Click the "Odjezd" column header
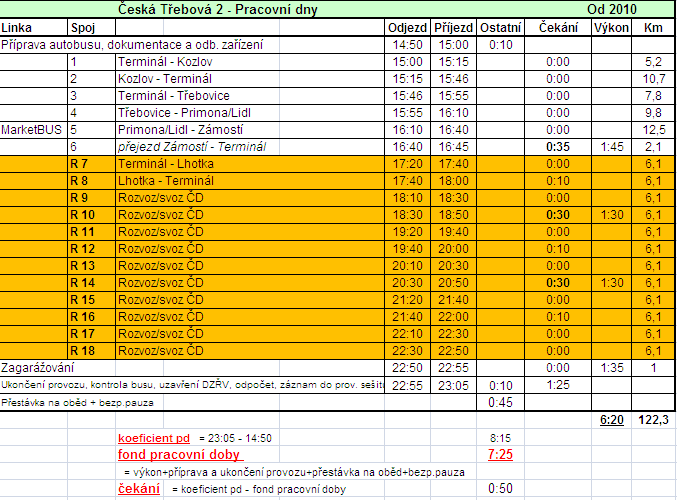The width and height of the screenshot is (677, 500). coord(407,28)
